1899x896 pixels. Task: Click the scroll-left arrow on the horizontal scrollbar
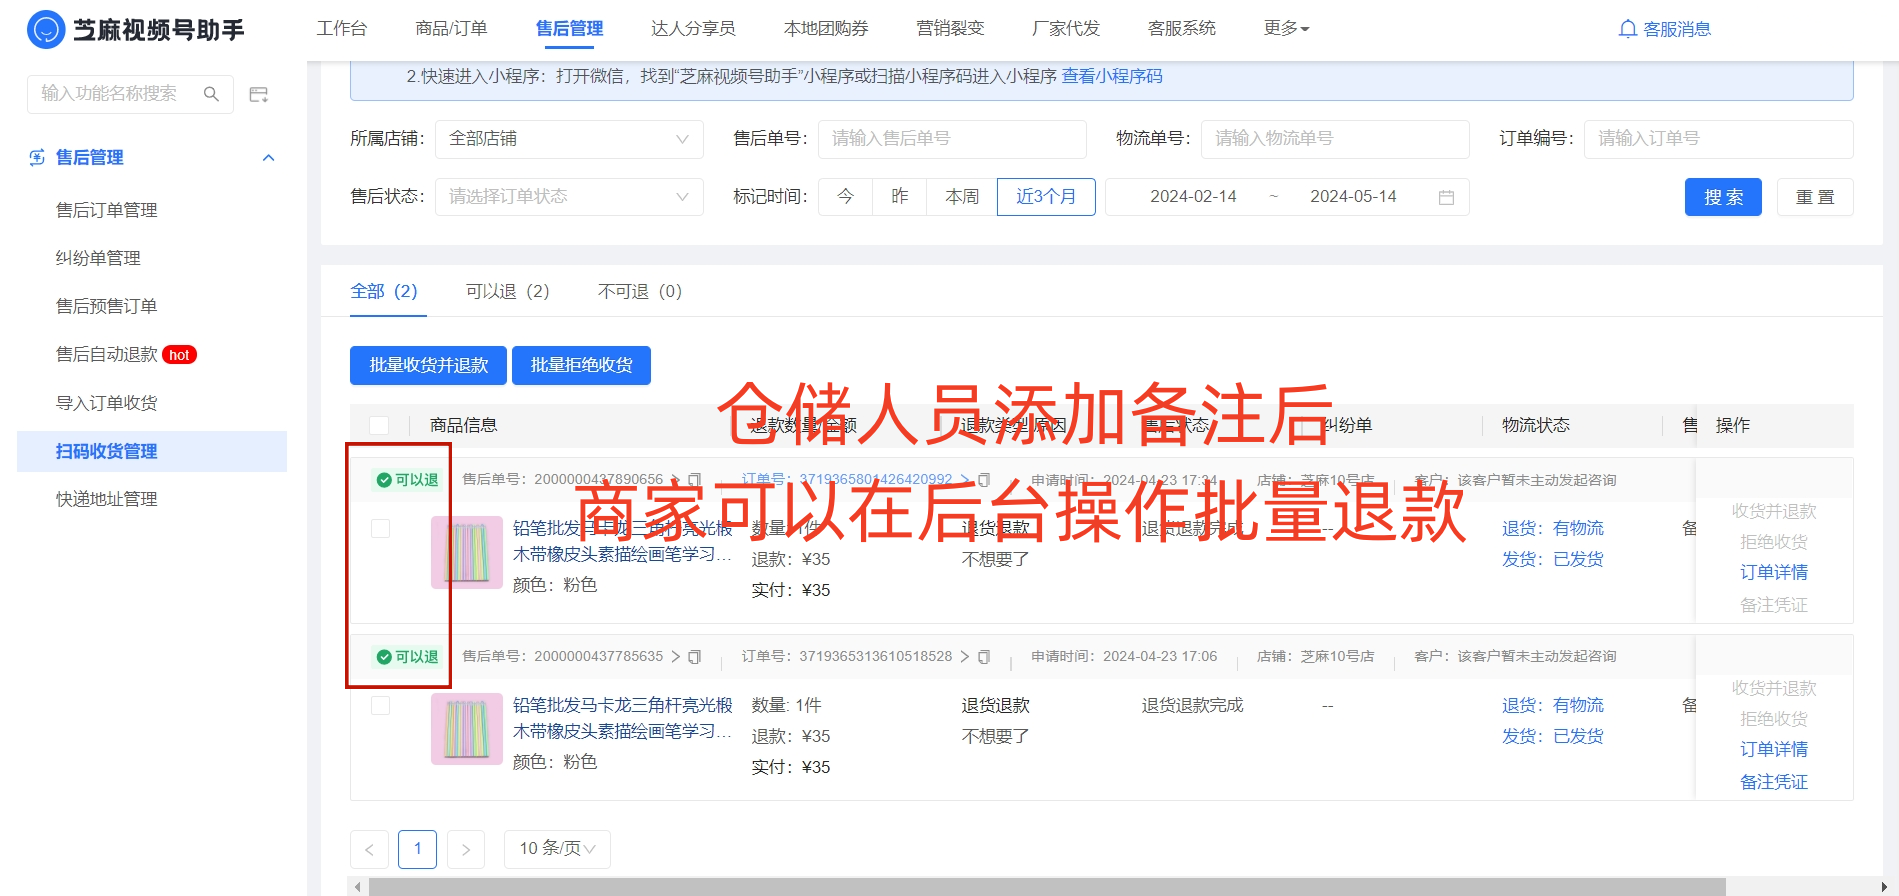[x=358, y=887]
